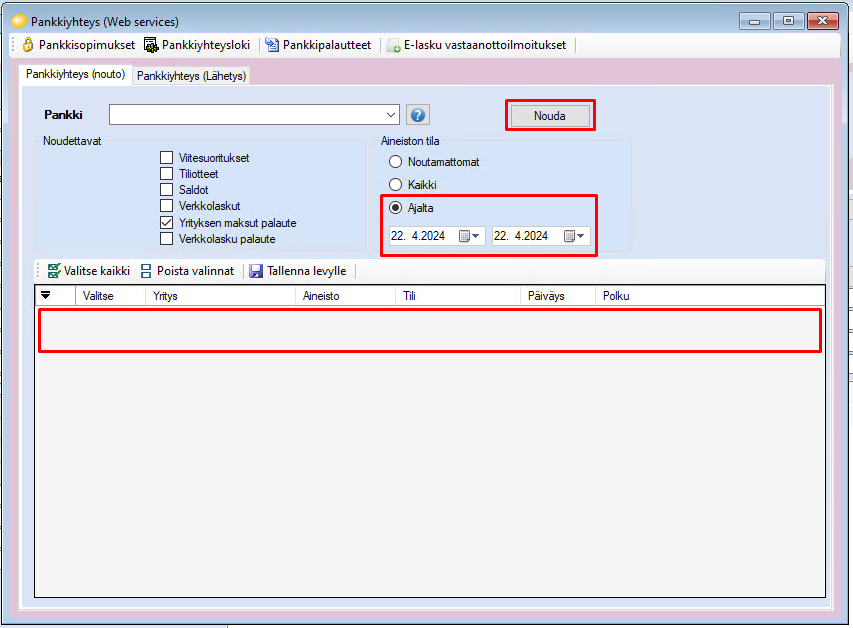The image size is (853, 628).
Task: Tick the Tiliotteet checkbox
Action: click(167, 174)
